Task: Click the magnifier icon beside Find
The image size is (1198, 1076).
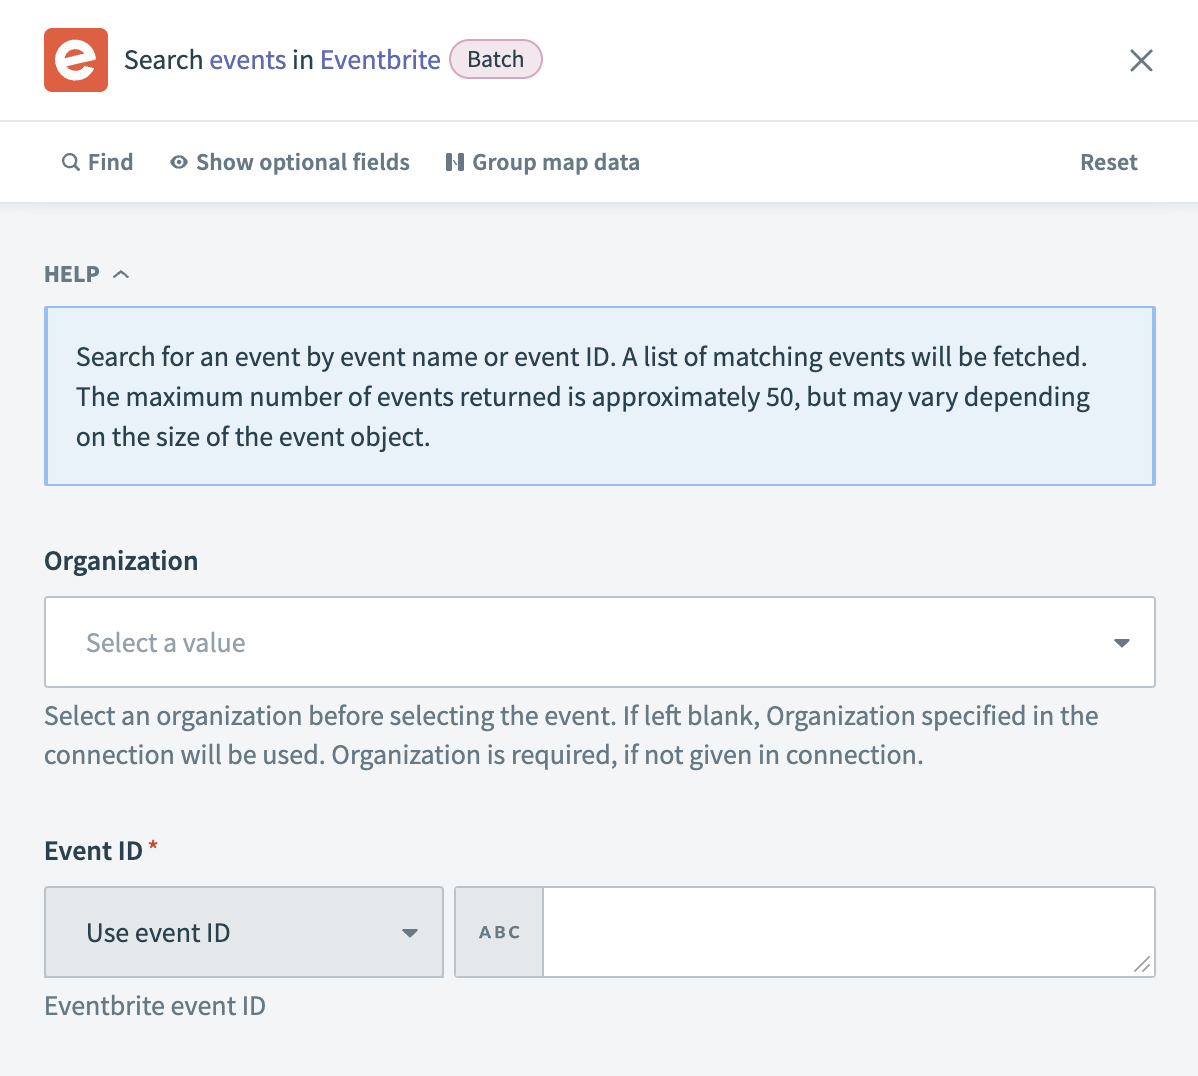Action: 70,161
